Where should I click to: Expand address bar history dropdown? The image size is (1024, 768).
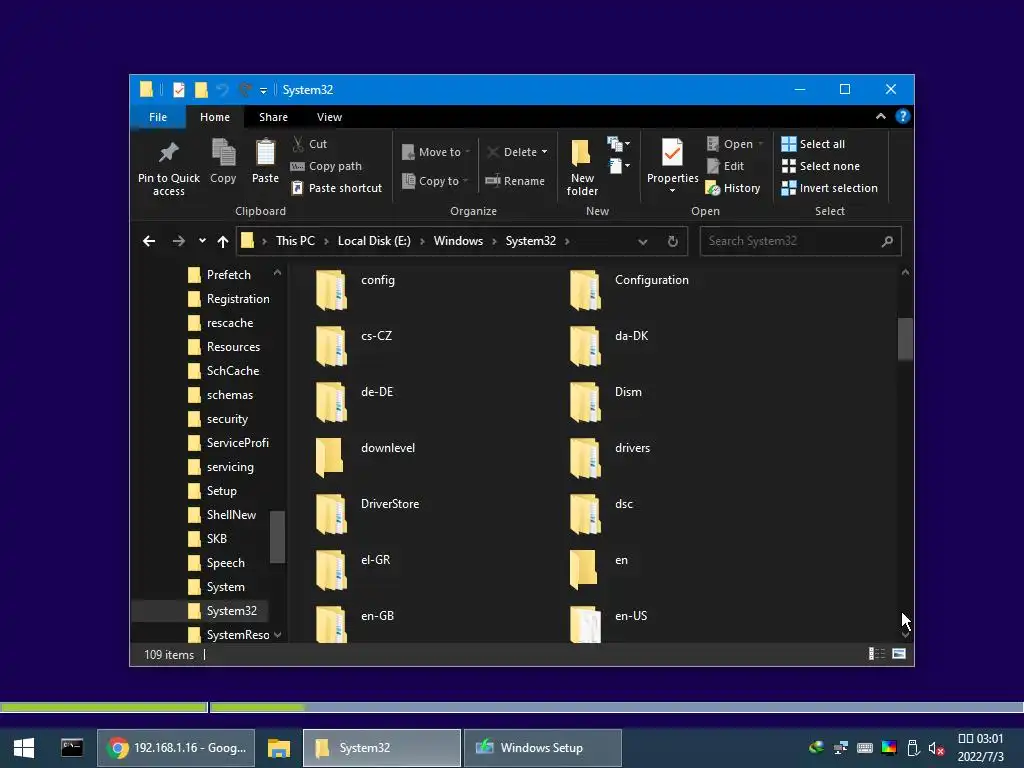point(643,242)
